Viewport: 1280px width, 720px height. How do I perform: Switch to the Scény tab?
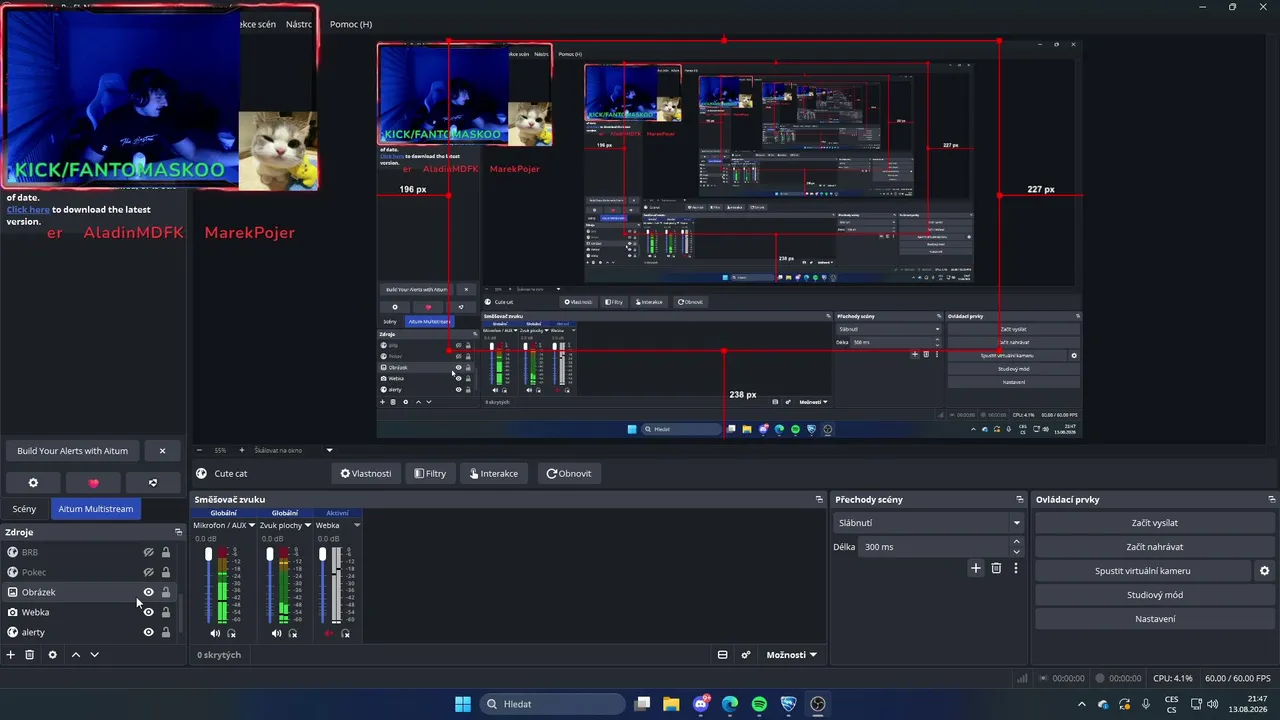(x=24, y=509)
